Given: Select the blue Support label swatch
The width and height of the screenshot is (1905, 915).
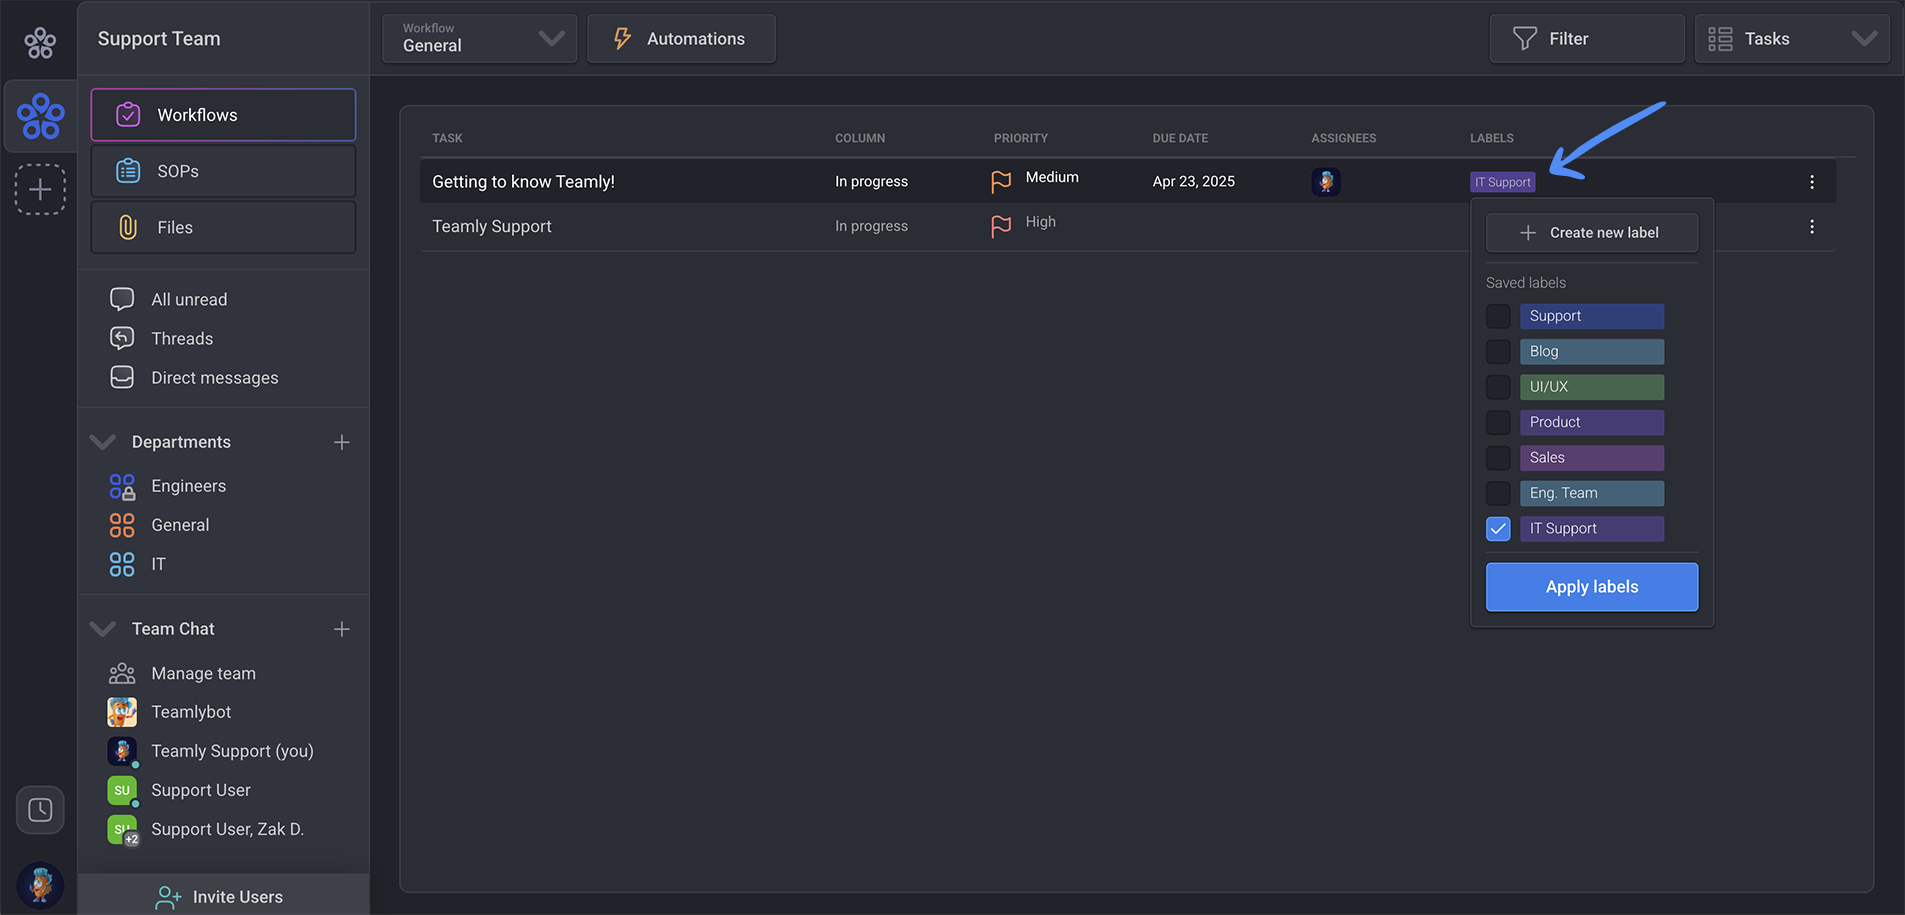Looking at the screenshot, I should [1592, 316].
